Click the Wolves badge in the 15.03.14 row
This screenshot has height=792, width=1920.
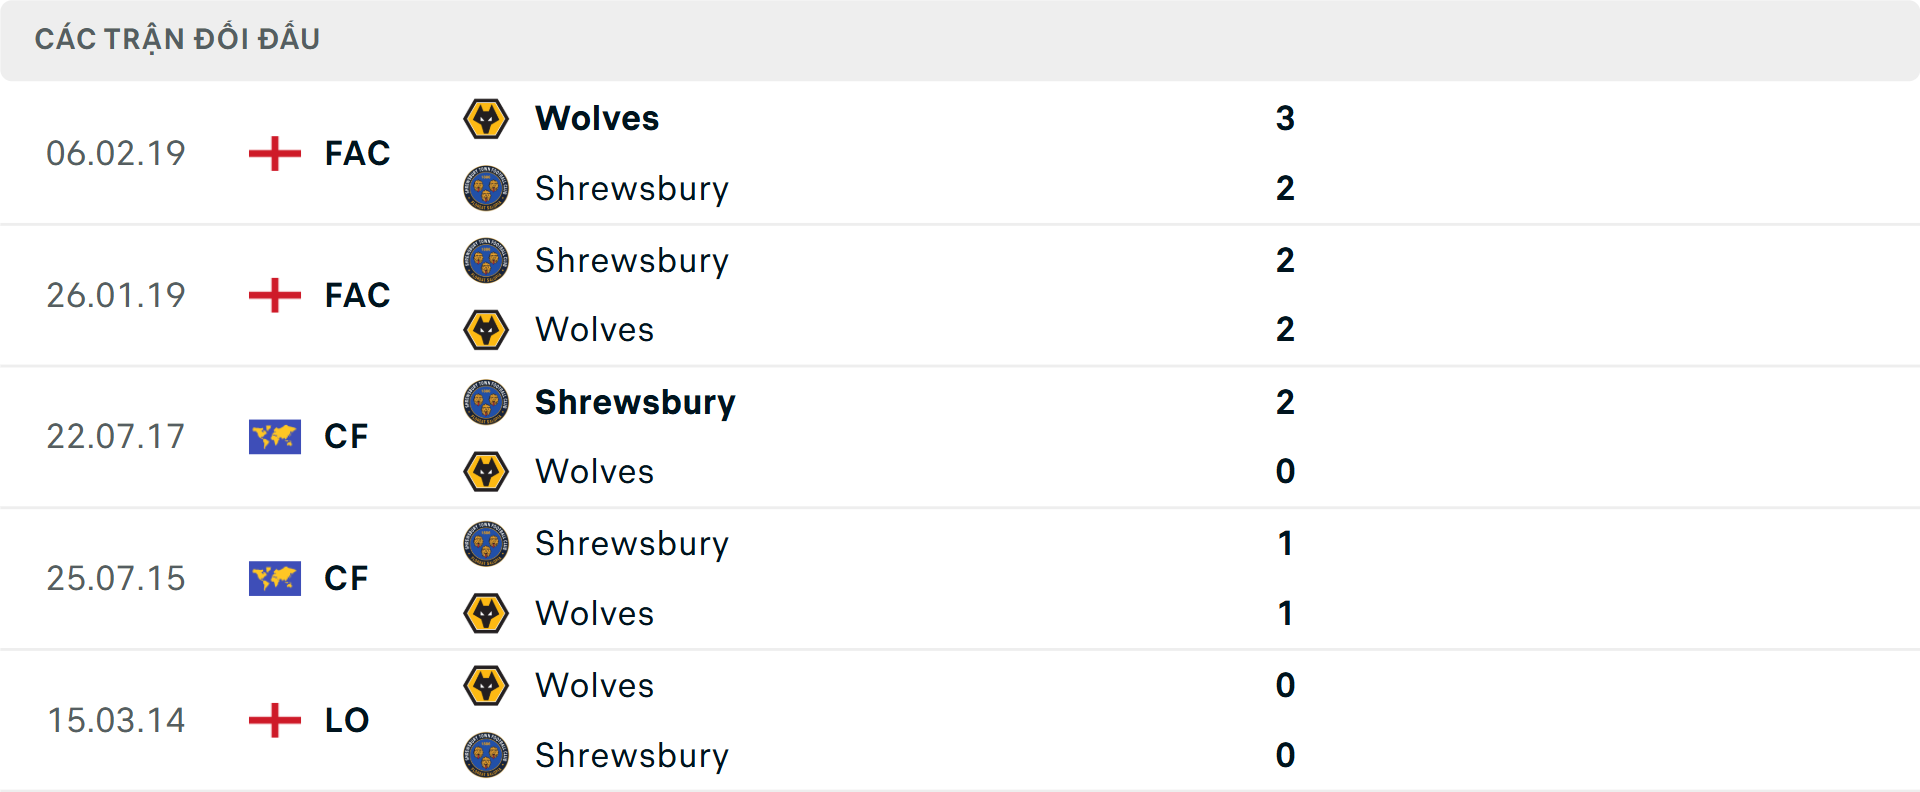point(487,686)
